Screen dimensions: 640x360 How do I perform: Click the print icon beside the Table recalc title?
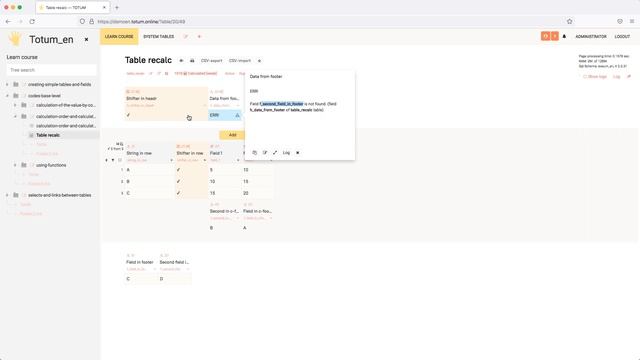point(192,61)
